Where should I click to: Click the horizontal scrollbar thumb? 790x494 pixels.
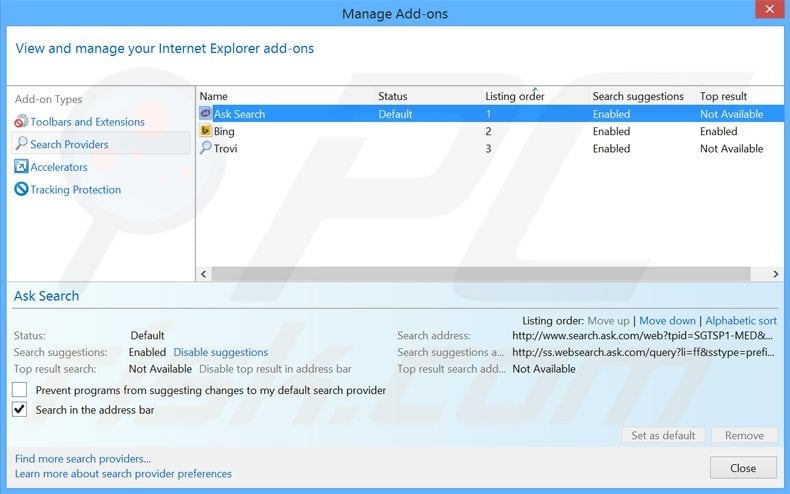tap(481, 274)
